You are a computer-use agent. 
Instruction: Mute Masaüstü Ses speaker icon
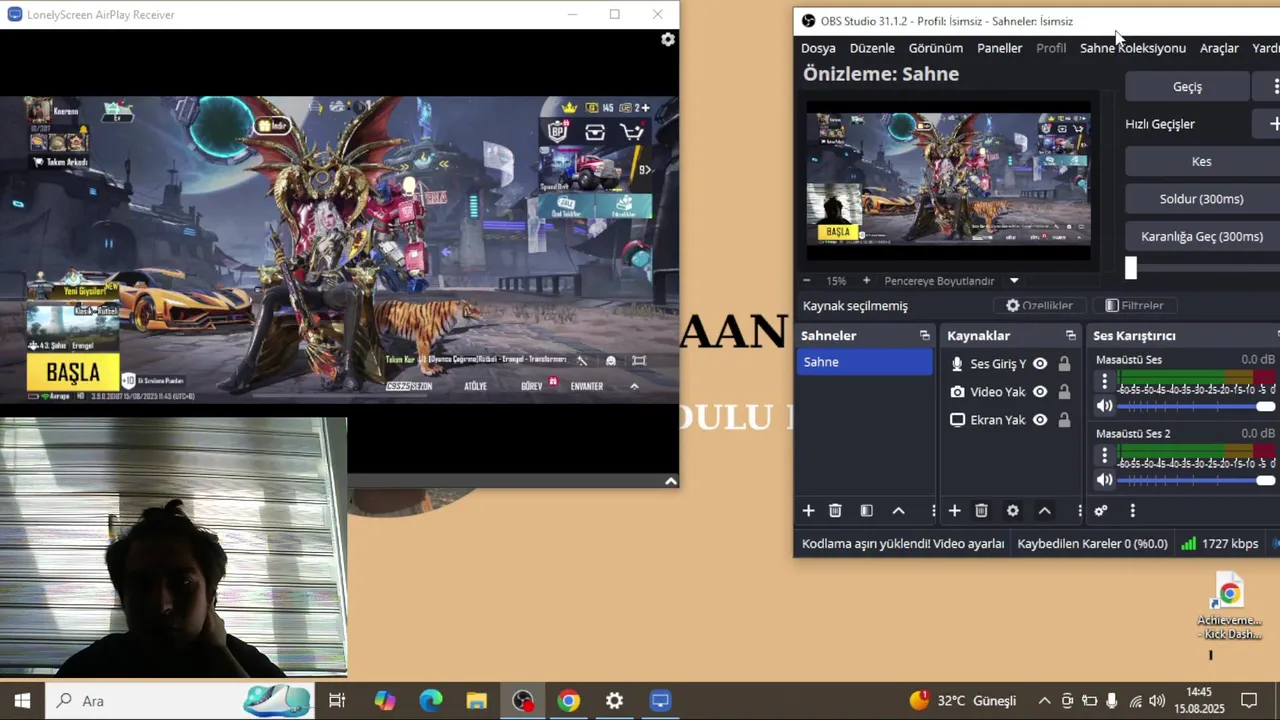1104,406
